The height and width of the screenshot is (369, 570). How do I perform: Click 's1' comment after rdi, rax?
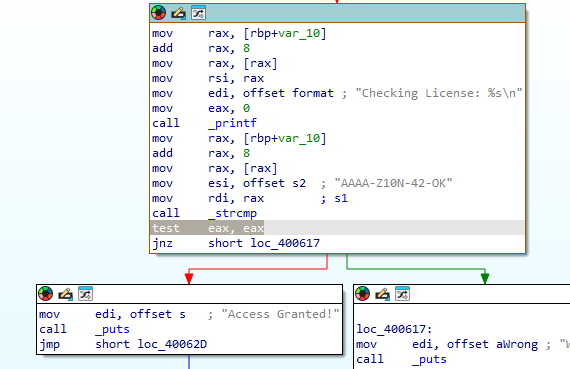pos(341,198)
